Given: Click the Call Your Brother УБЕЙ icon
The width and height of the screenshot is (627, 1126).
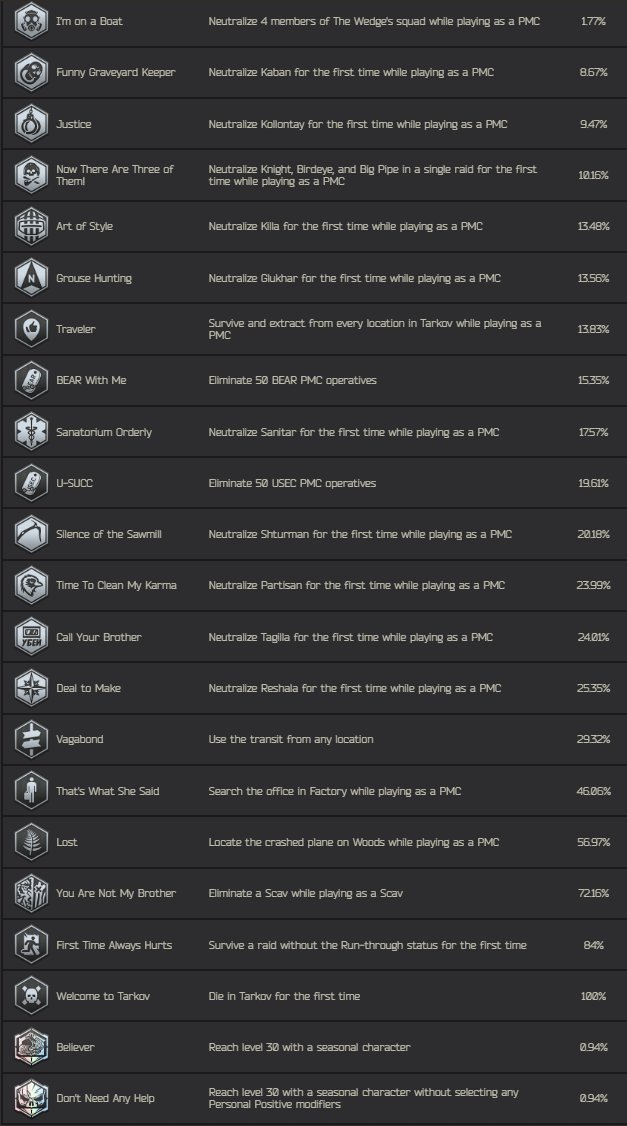Looking at the screenshot, I should [32, 637].
